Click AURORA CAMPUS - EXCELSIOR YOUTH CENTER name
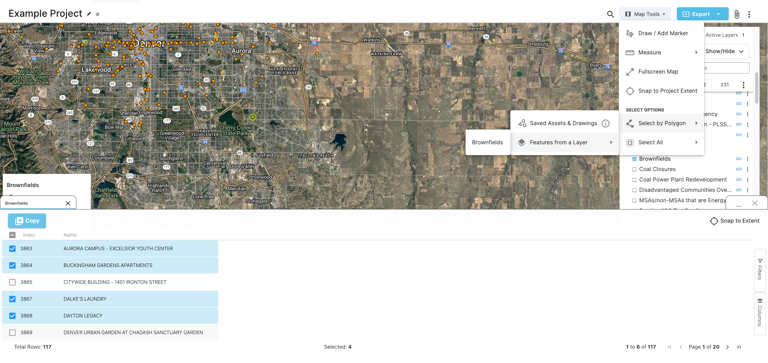Image resolution: width=768 pixels, height=363 pixels. (x=118, y=249)
